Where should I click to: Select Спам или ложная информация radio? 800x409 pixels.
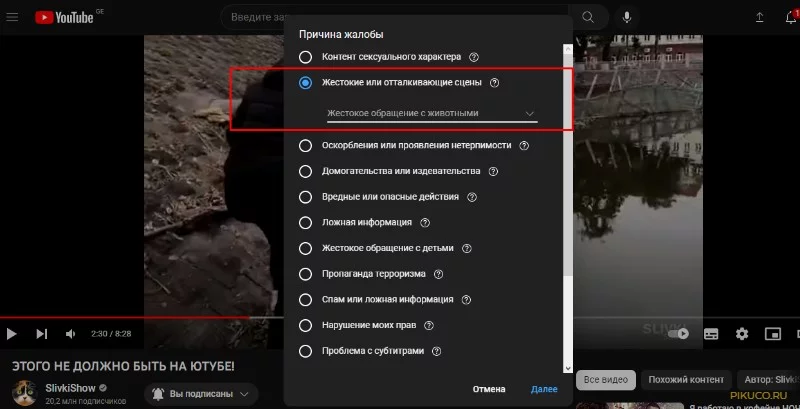tap(305, 300)
